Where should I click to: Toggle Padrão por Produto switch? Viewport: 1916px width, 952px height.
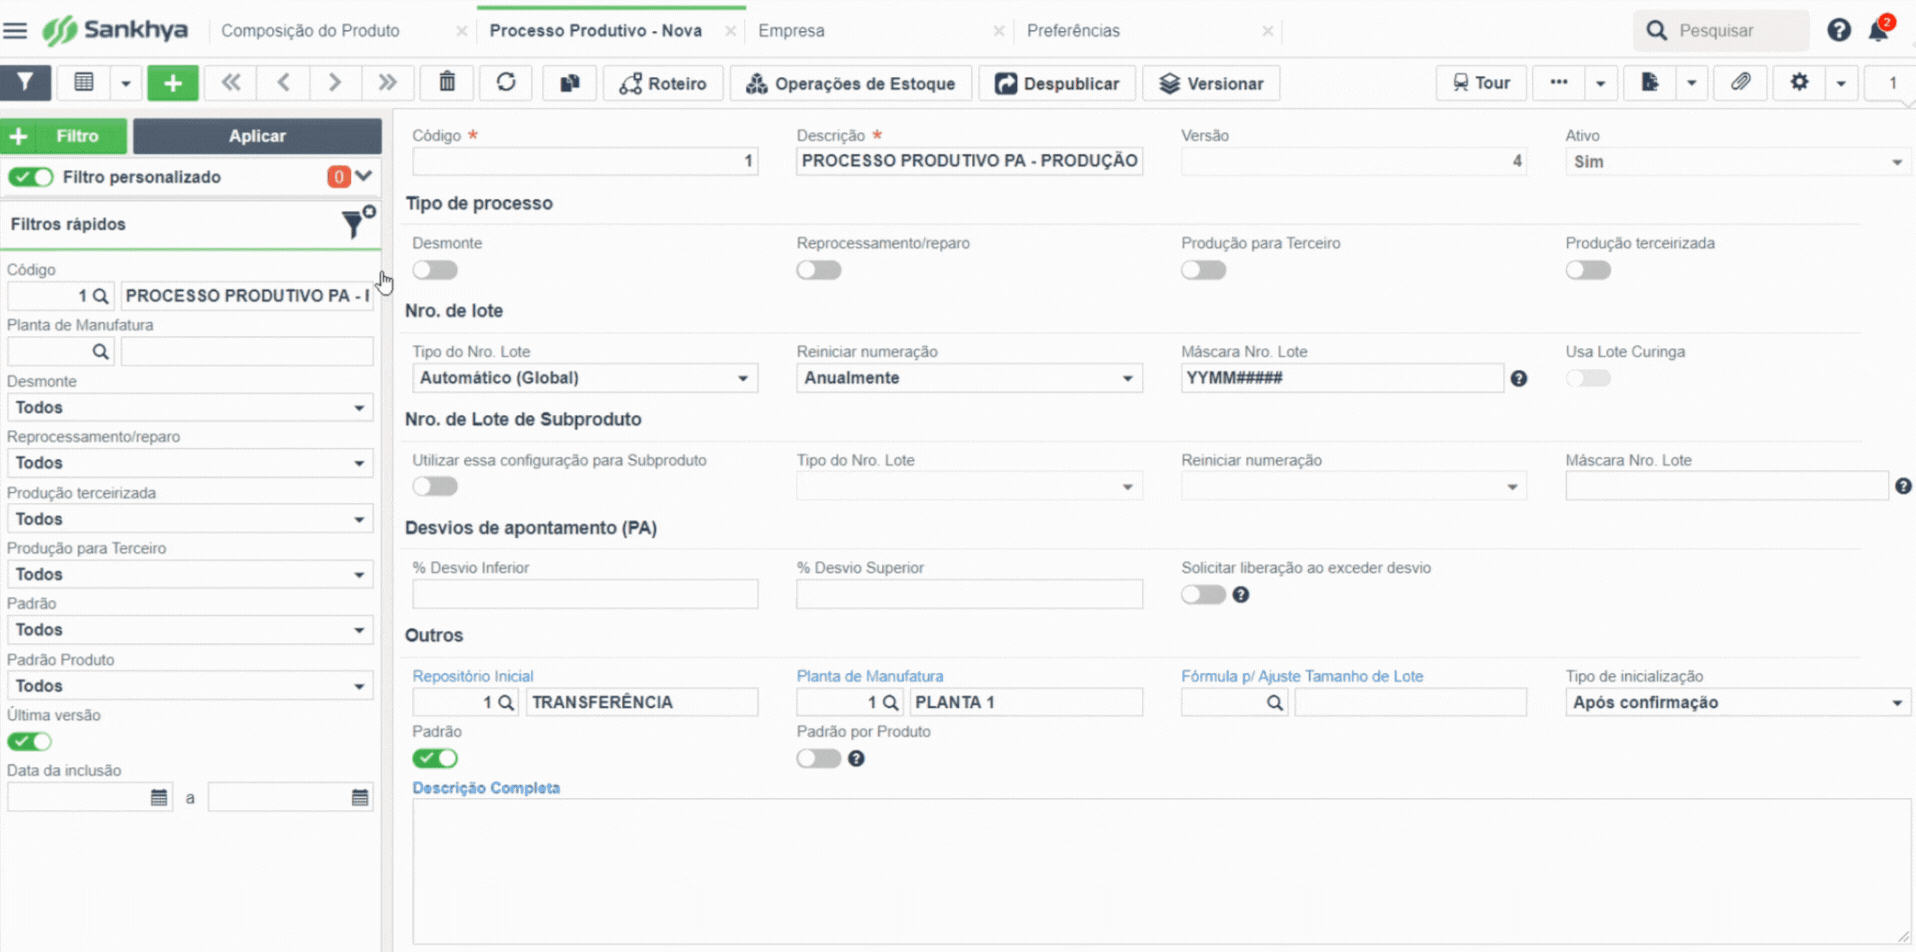(x=819, y=759)
